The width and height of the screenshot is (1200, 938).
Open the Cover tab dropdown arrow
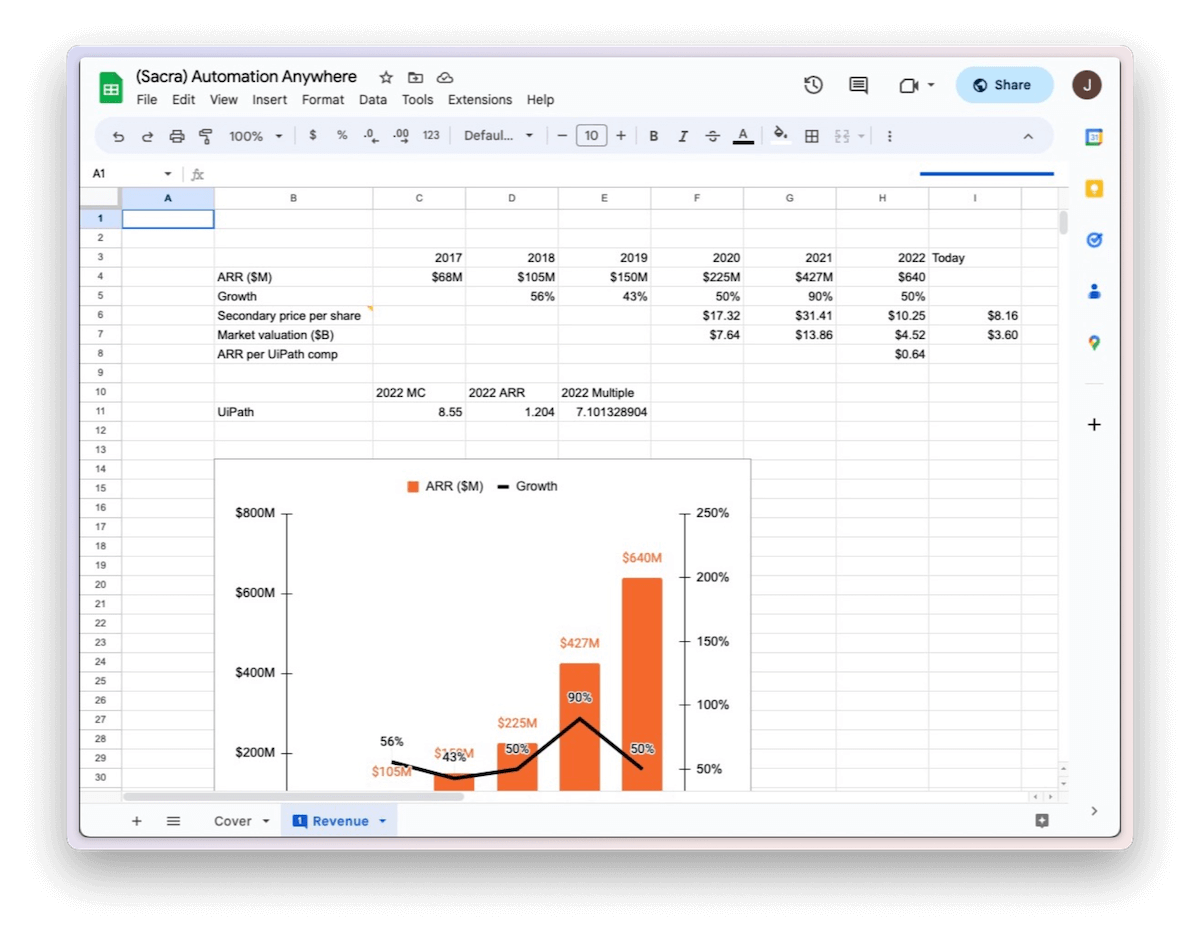pyautogui.click(x=266, y=821)
